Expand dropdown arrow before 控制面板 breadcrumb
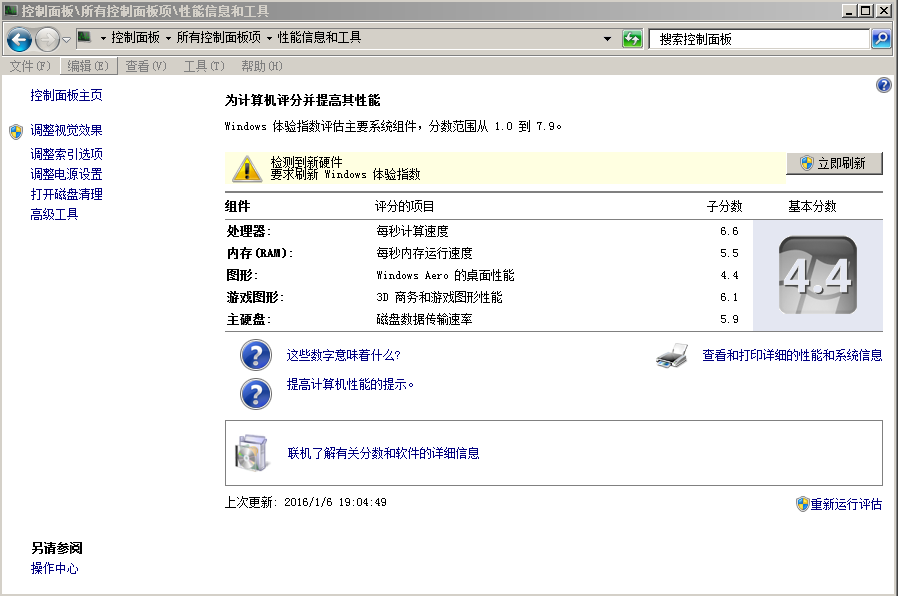Screen dimensions: 898x596 click(x=103, y=38)
